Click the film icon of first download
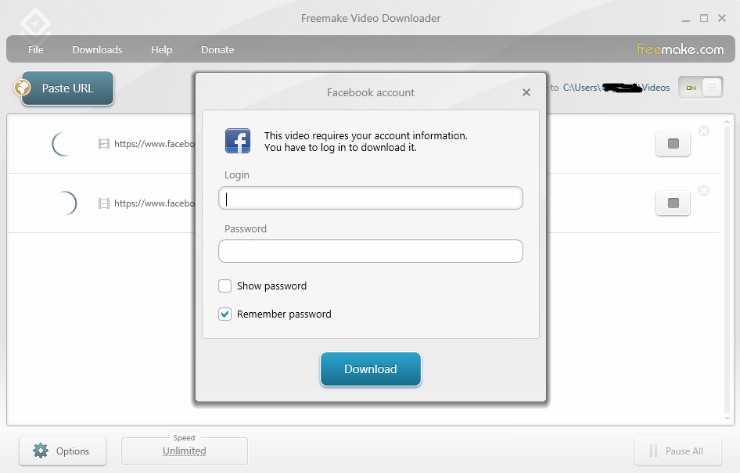Image resolution: width=740 pixels, height=473 pixels. pyautogui.click(x=104, y=144)
